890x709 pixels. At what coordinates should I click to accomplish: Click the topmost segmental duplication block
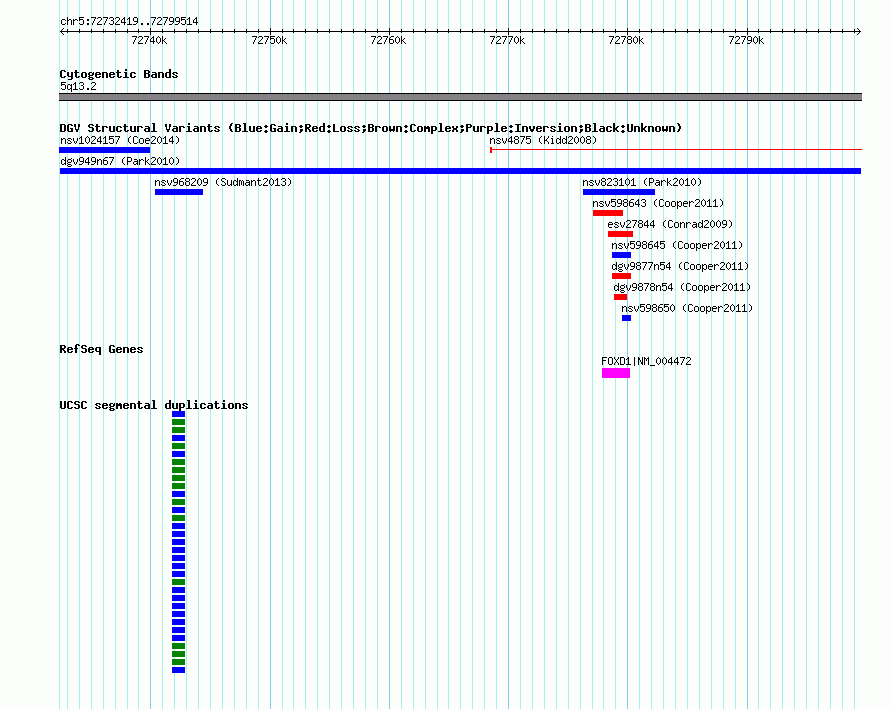pos(179,414)
